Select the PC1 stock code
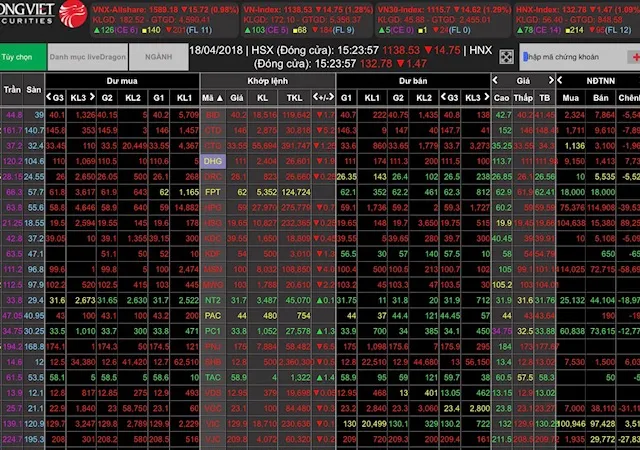This screenshot has width=640, height=450. (x=213, y=331)
